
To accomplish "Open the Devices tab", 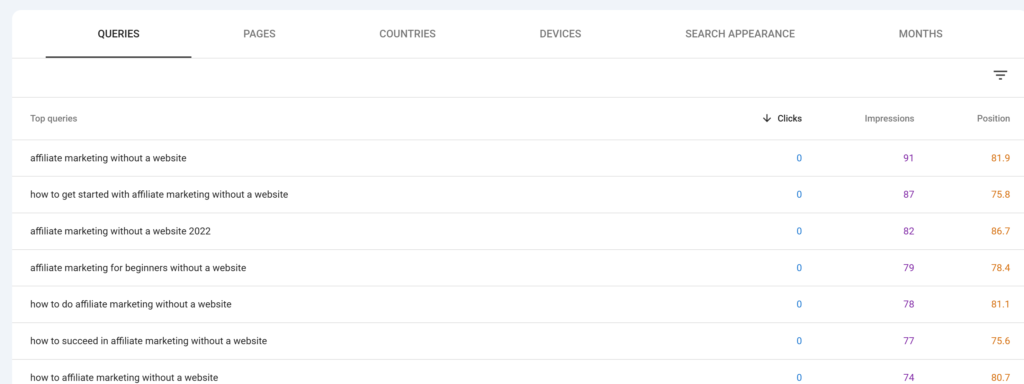I will coord(560,34).
